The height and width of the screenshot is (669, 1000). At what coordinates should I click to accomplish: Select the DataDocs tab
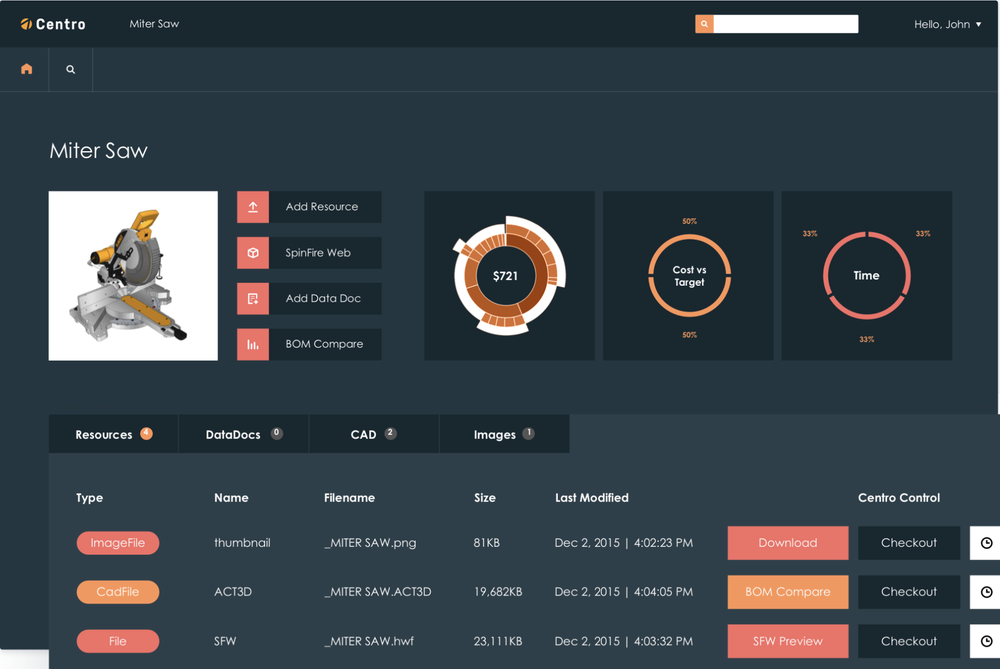[x=243, y=434]
